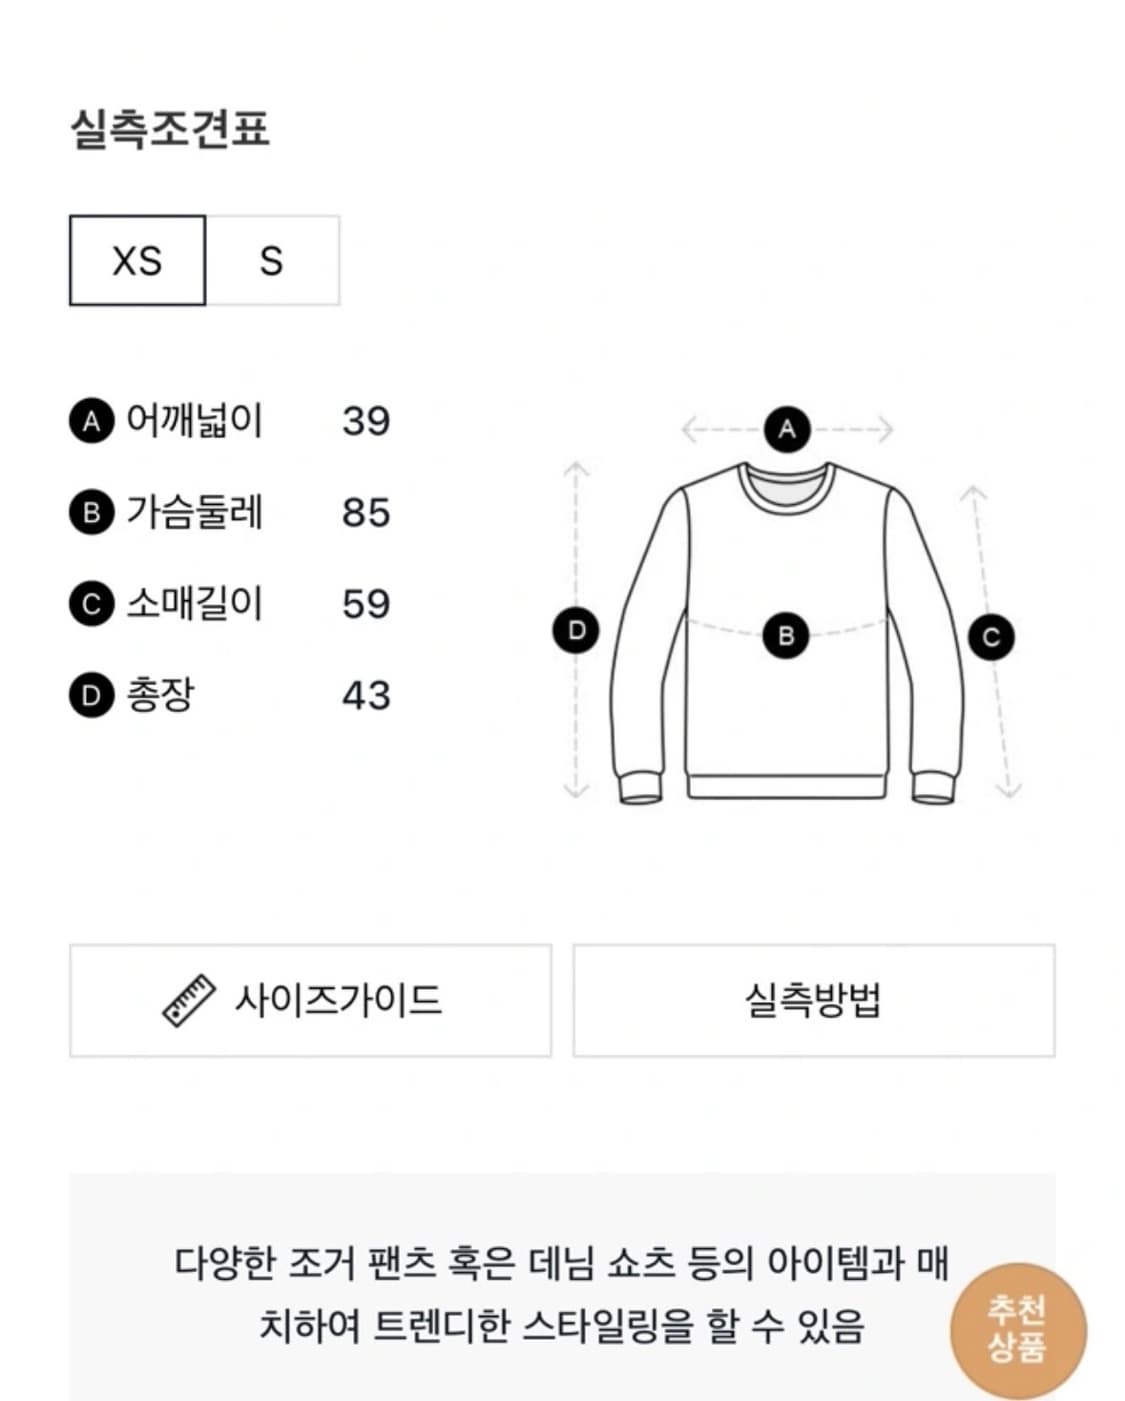Open the 사이즈가이드 button
Screen dimensions: 1125x1401
point(310,999)
